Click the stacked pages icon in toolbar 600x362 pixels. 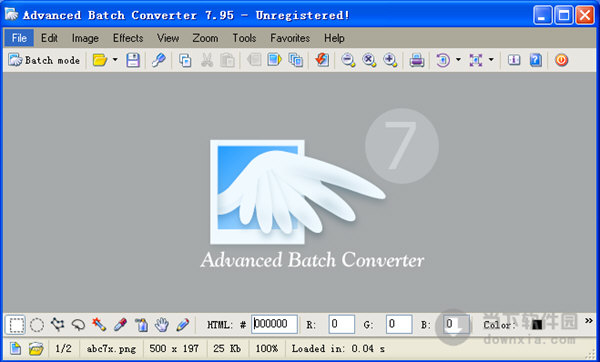tap(295, 60)
